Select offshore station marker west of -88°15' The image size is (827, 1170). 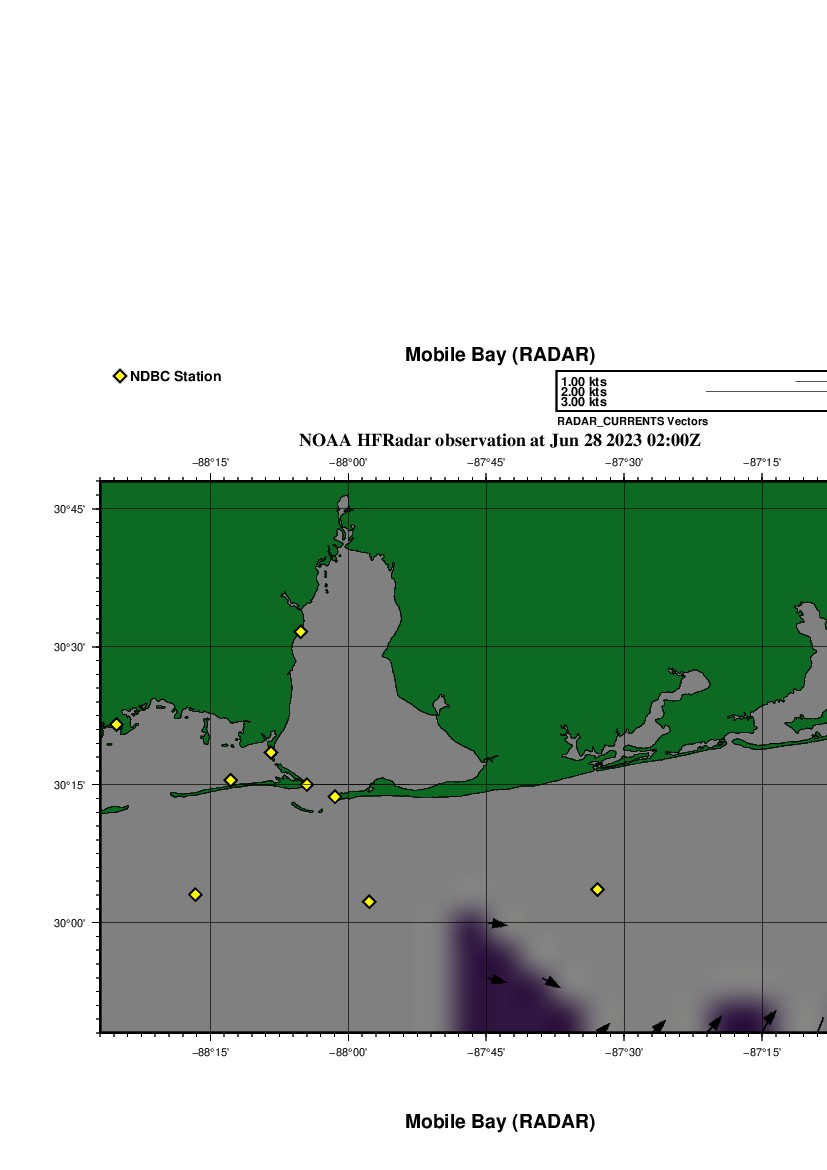195,894
